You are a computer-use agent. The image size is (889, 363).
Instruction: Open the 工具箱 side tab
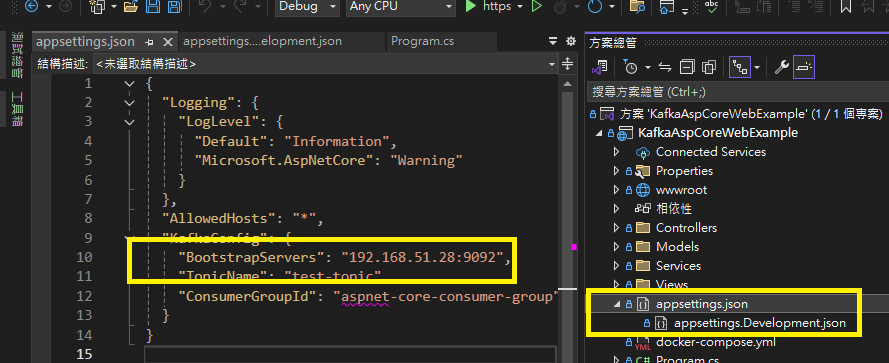pos(17,109)
